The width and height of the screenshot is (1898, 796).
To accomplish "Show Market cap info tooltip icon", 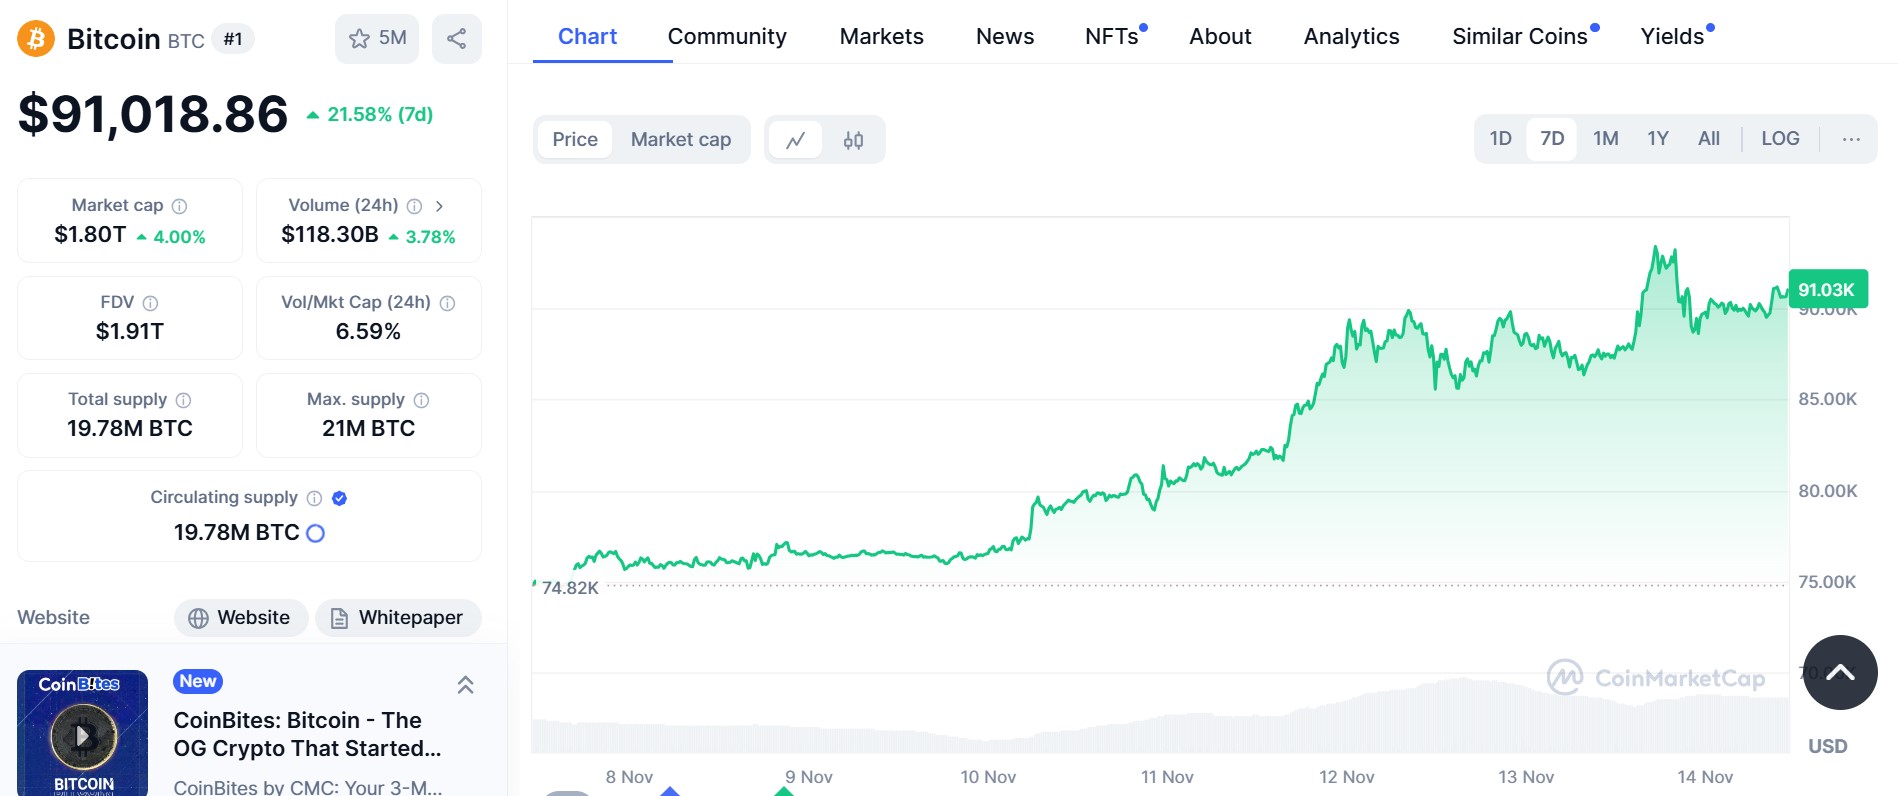I will [x=180, y=206].
